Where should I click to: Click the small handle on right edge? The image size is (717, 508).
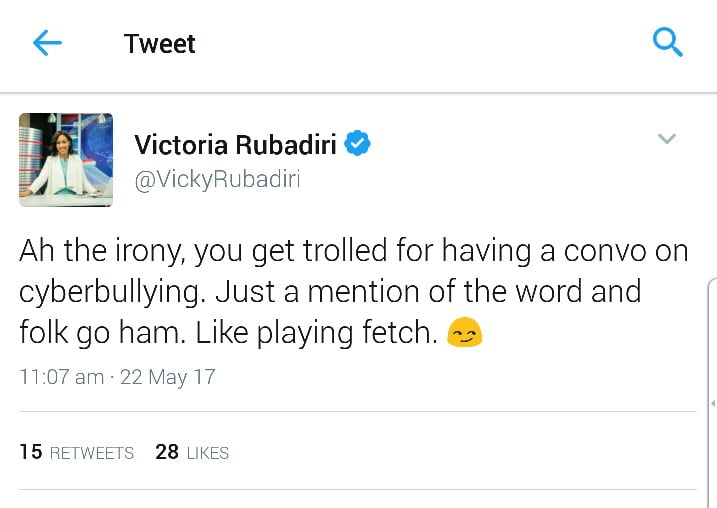click(712, 403)
